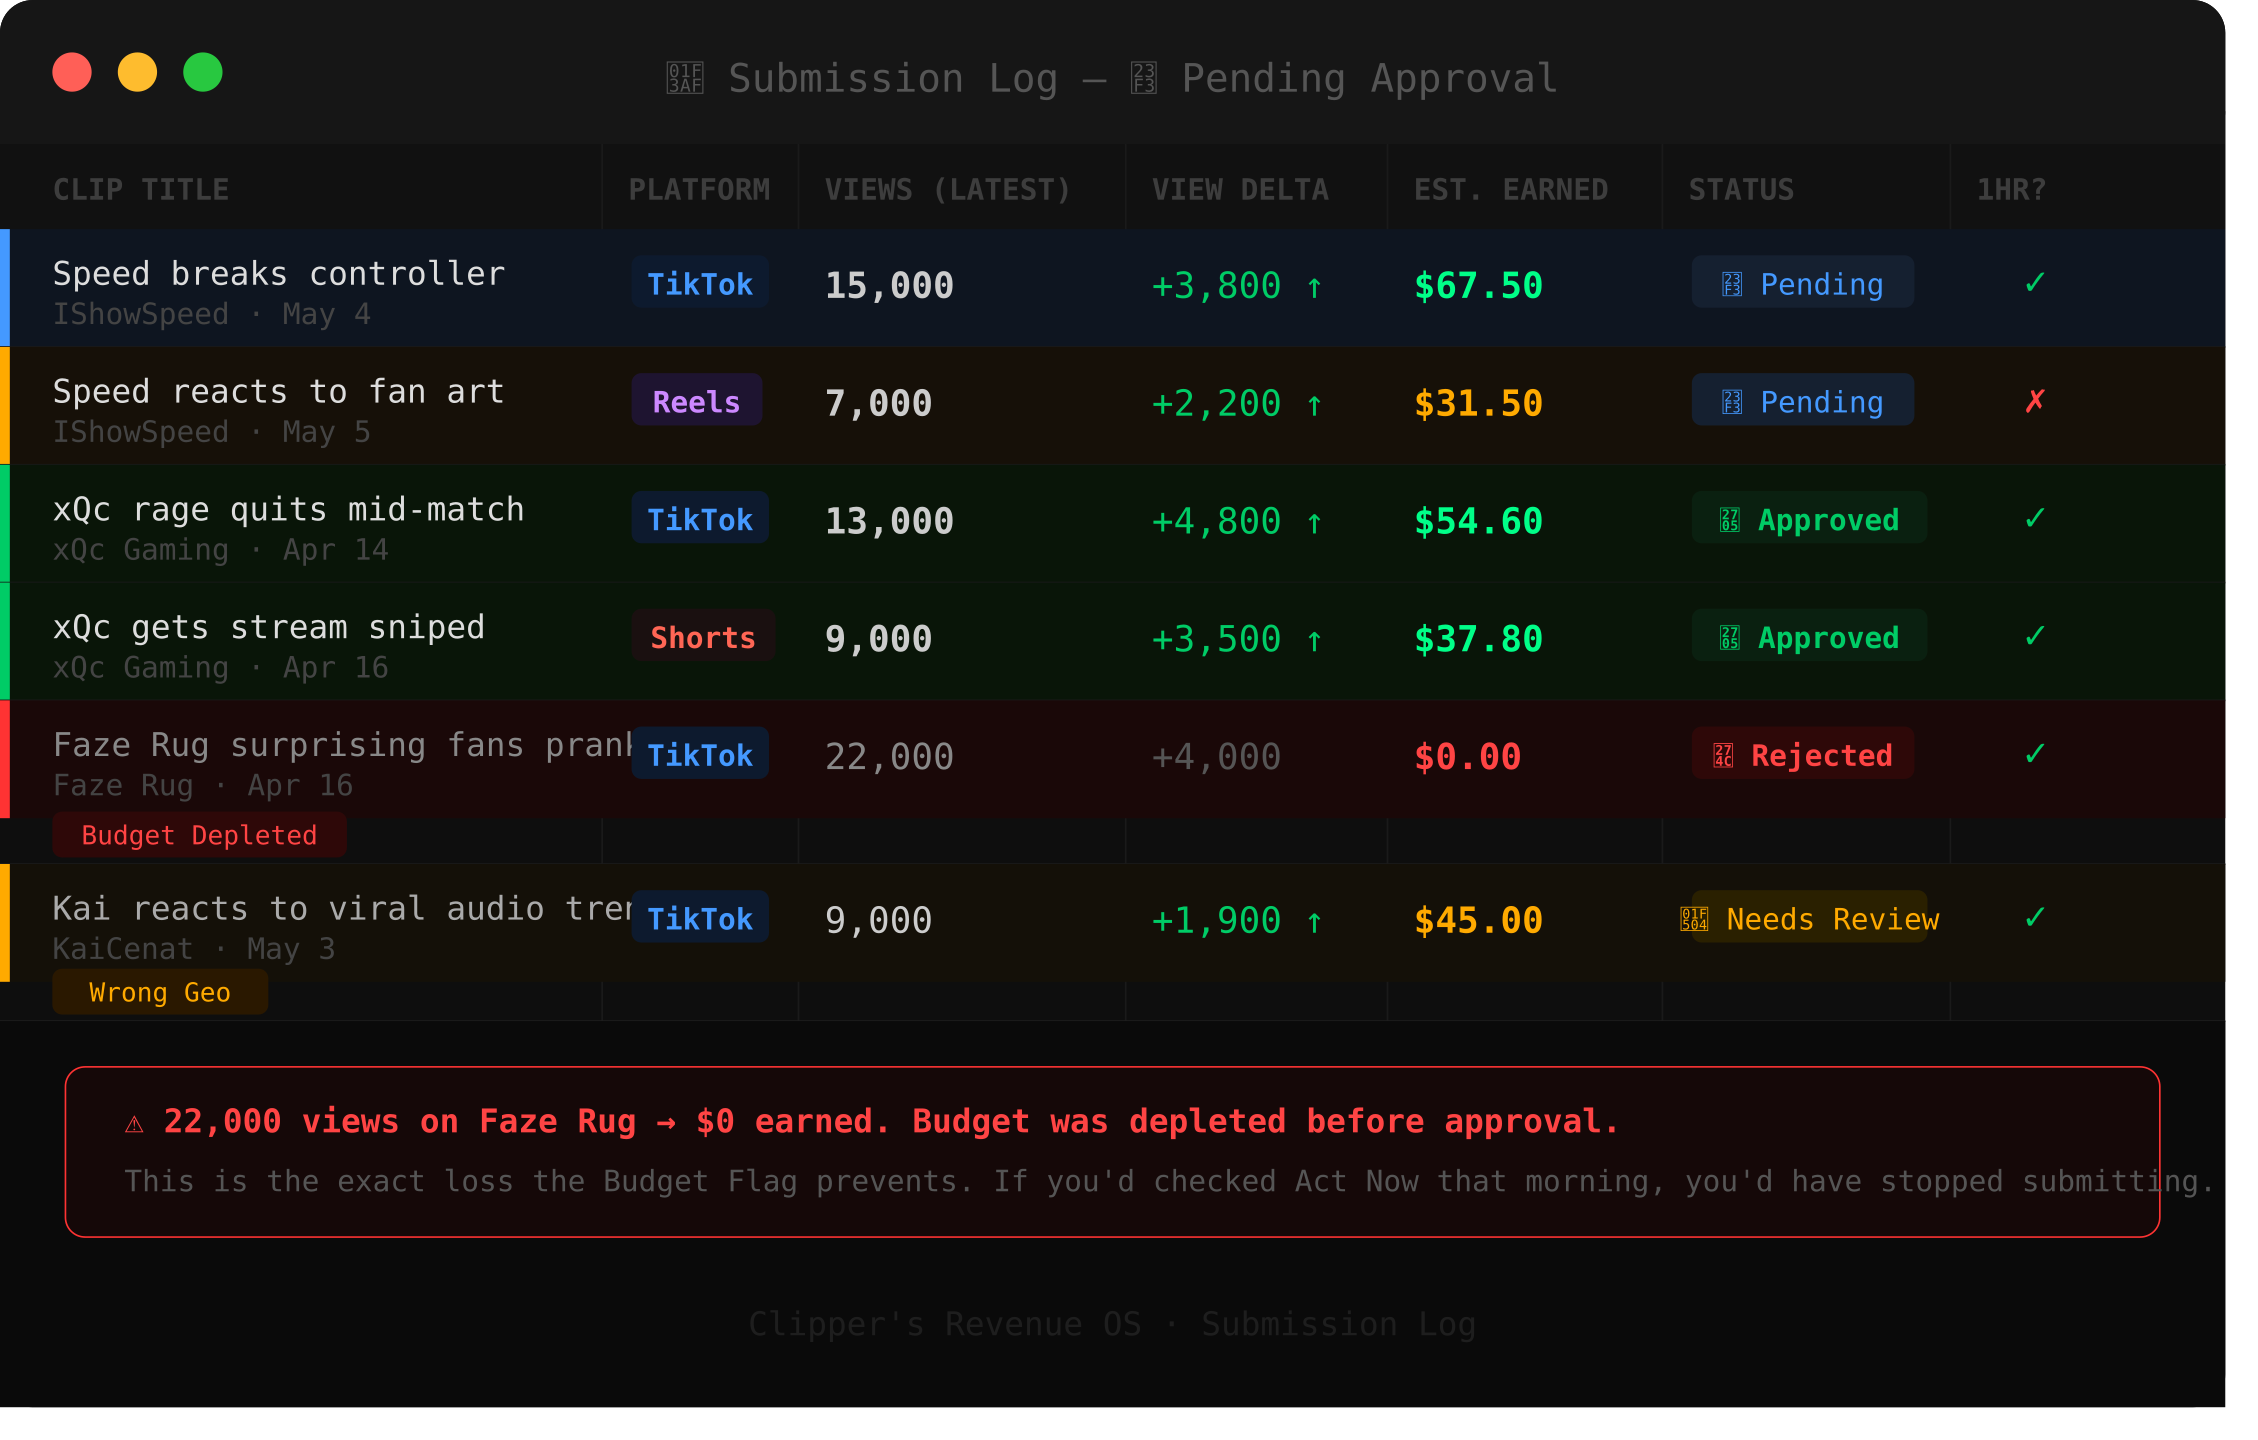Click the 1HR? column header
This screenshot has height=1440, width=2258.
click(2011, 189)
